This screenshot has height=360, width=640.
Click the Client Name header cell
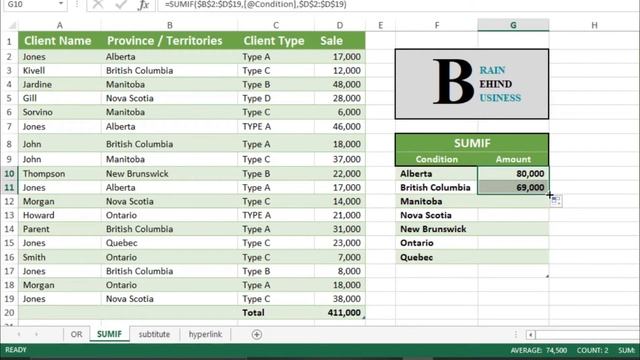pos(60,41)
